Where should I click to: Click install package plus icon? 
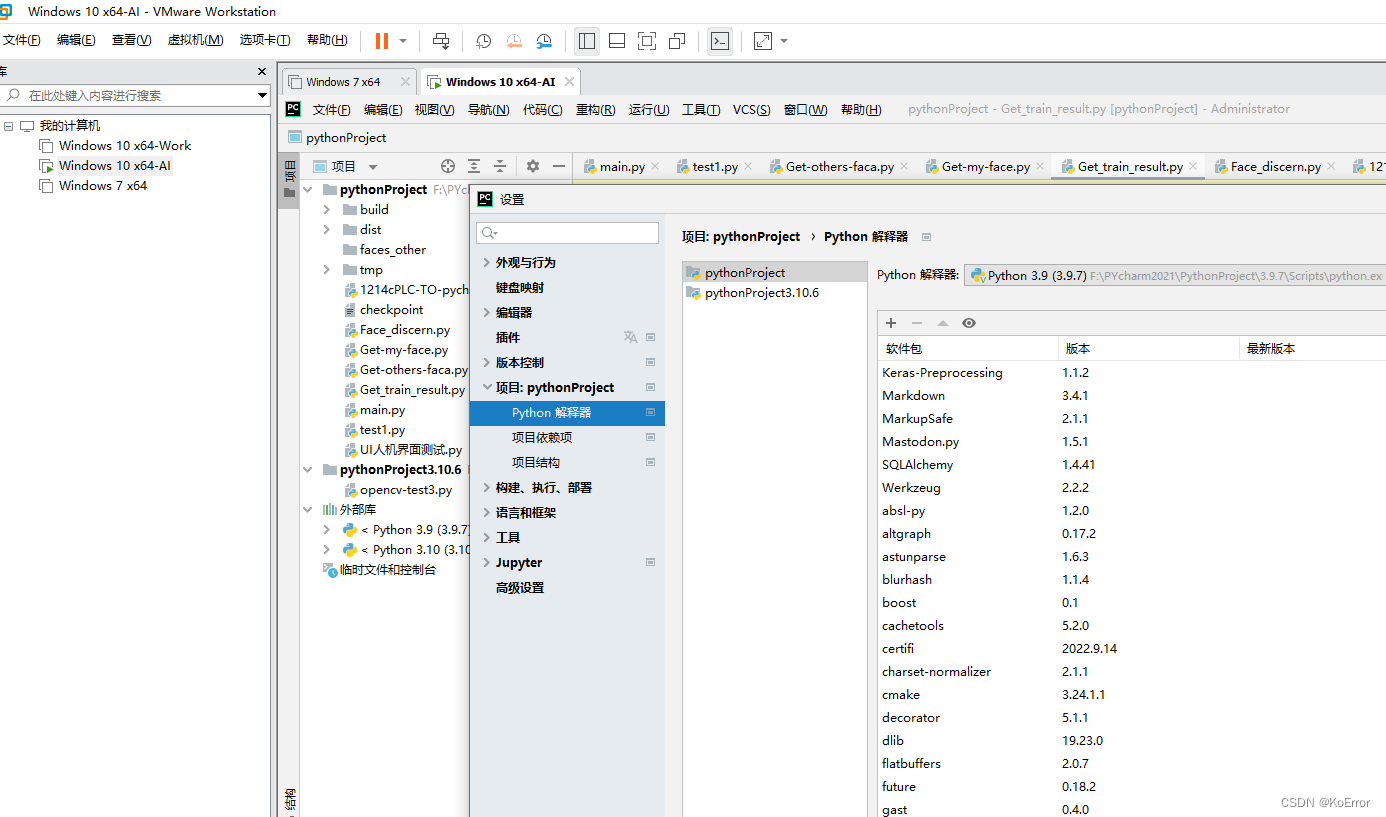[891, 323]
